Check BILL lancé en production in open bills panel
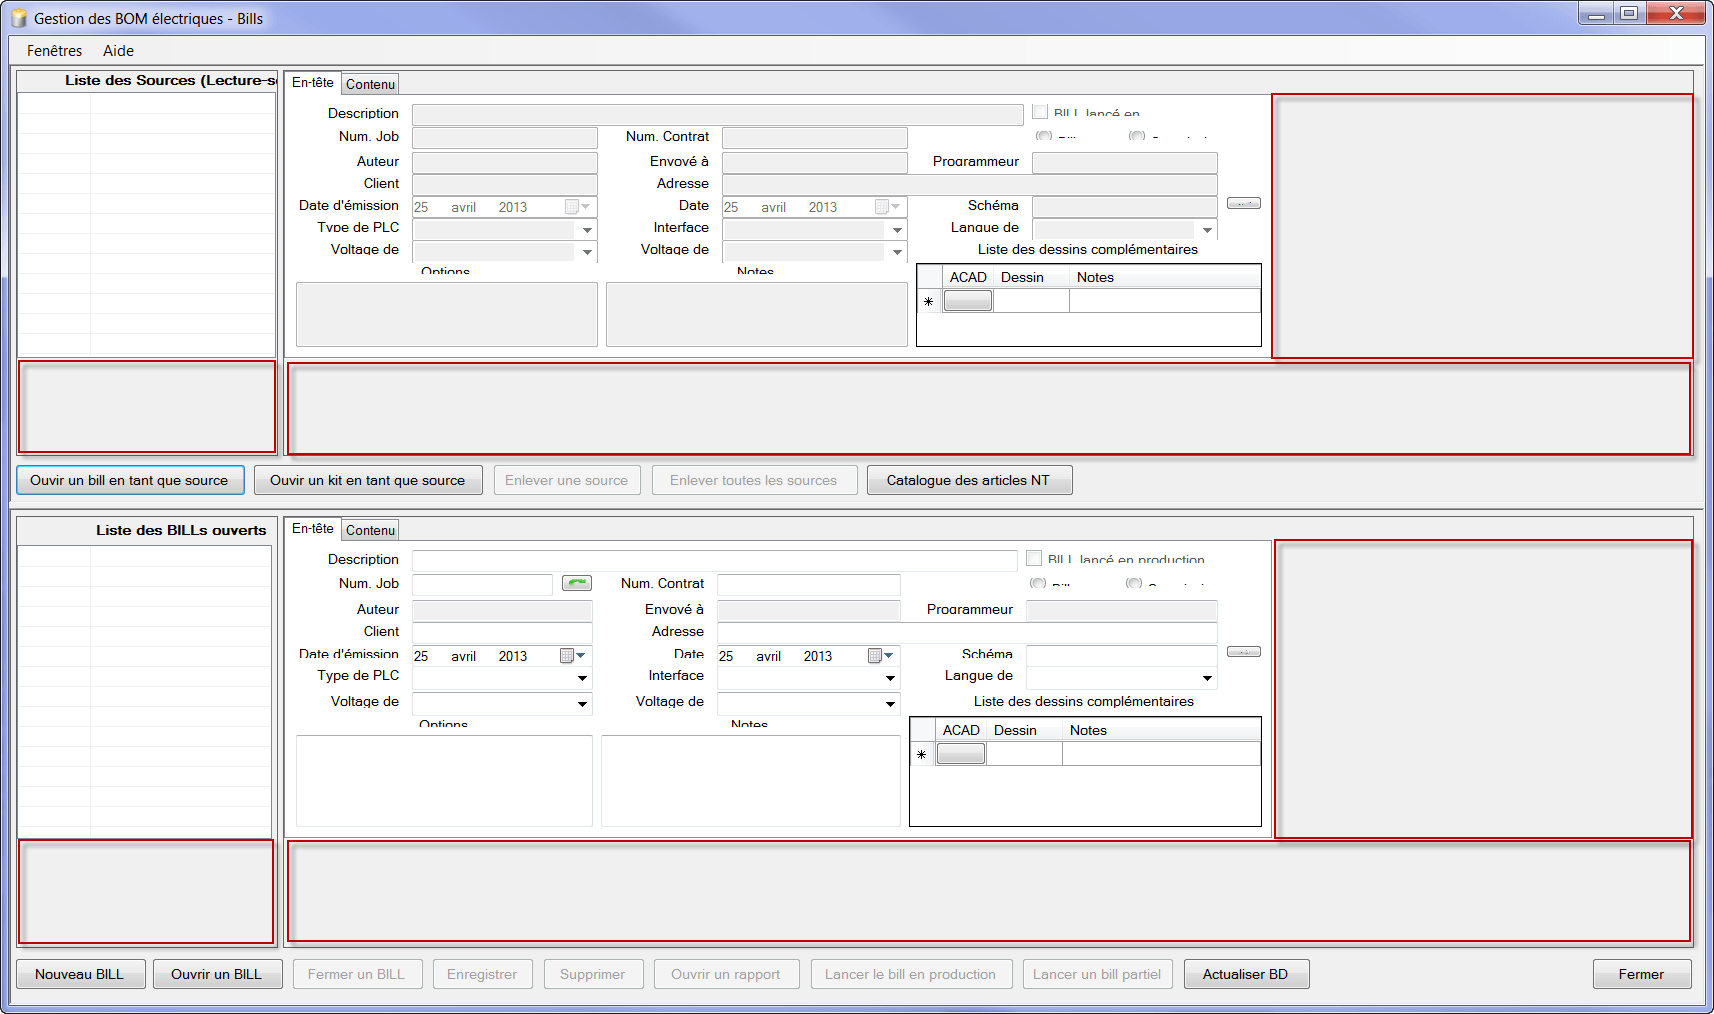 pos(1035,558)
